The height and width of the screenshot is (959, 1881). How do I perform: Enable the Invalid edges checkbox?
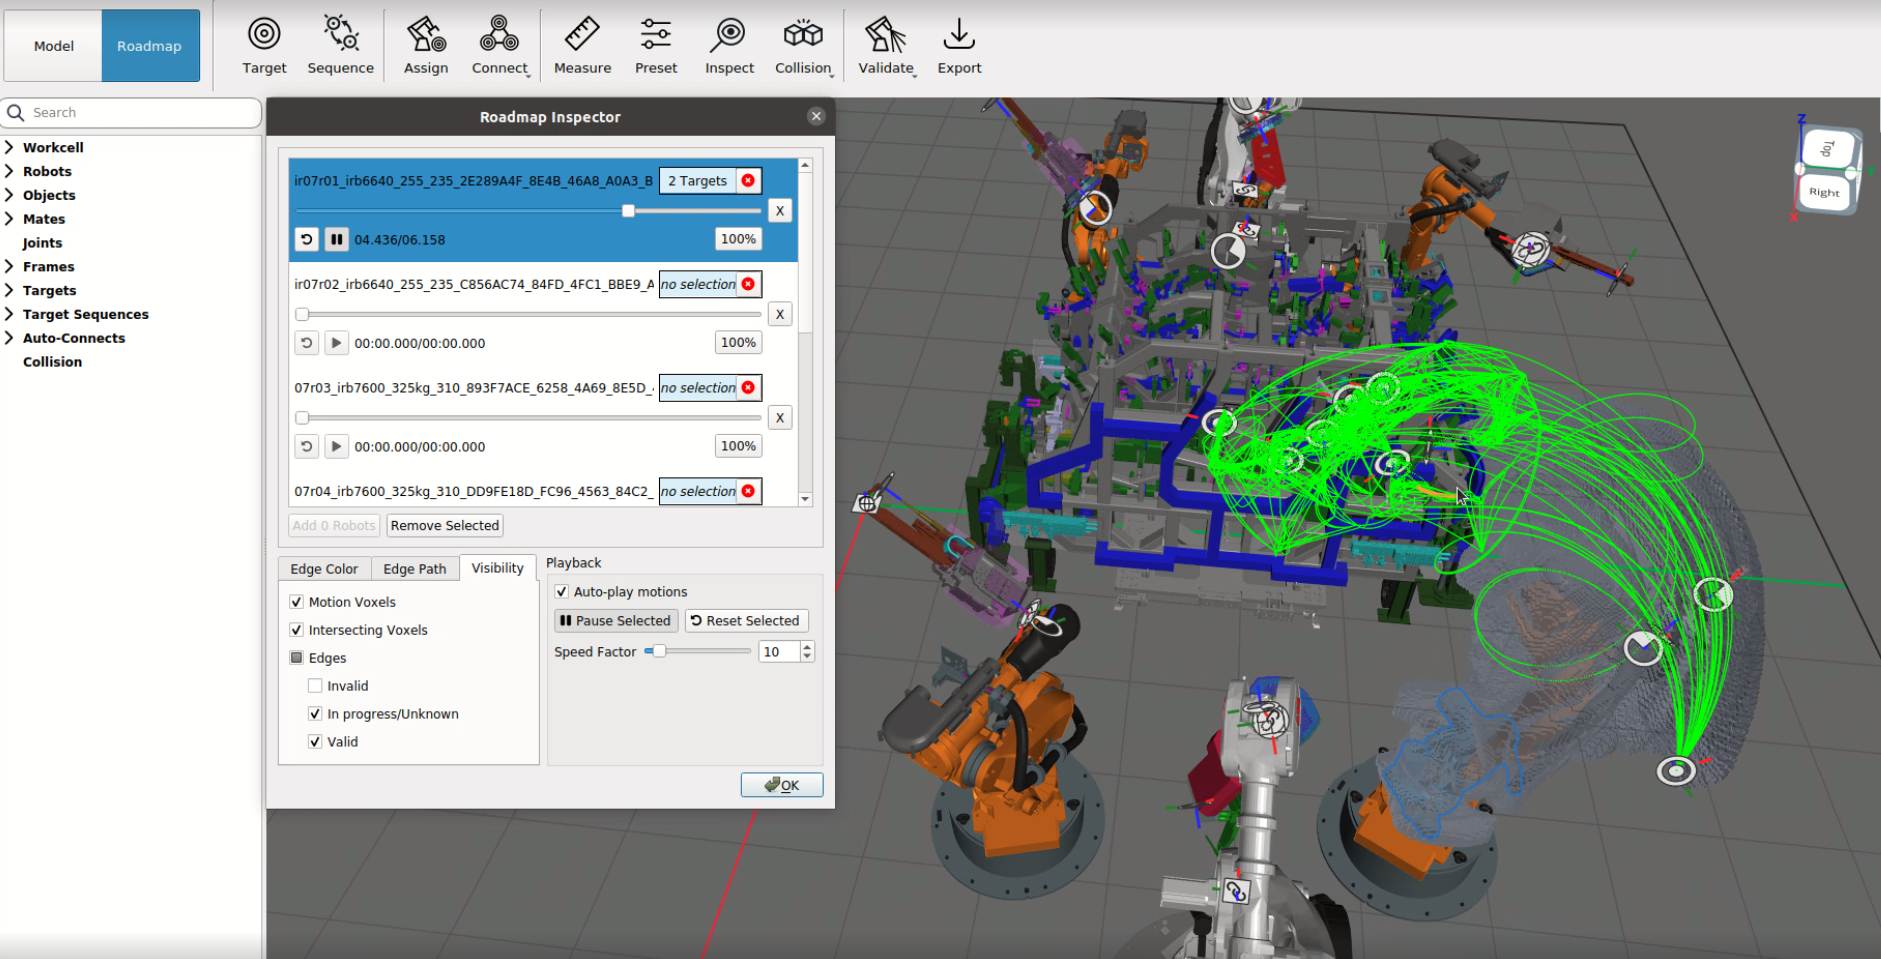pyautogui.click(x=316, y=686)
